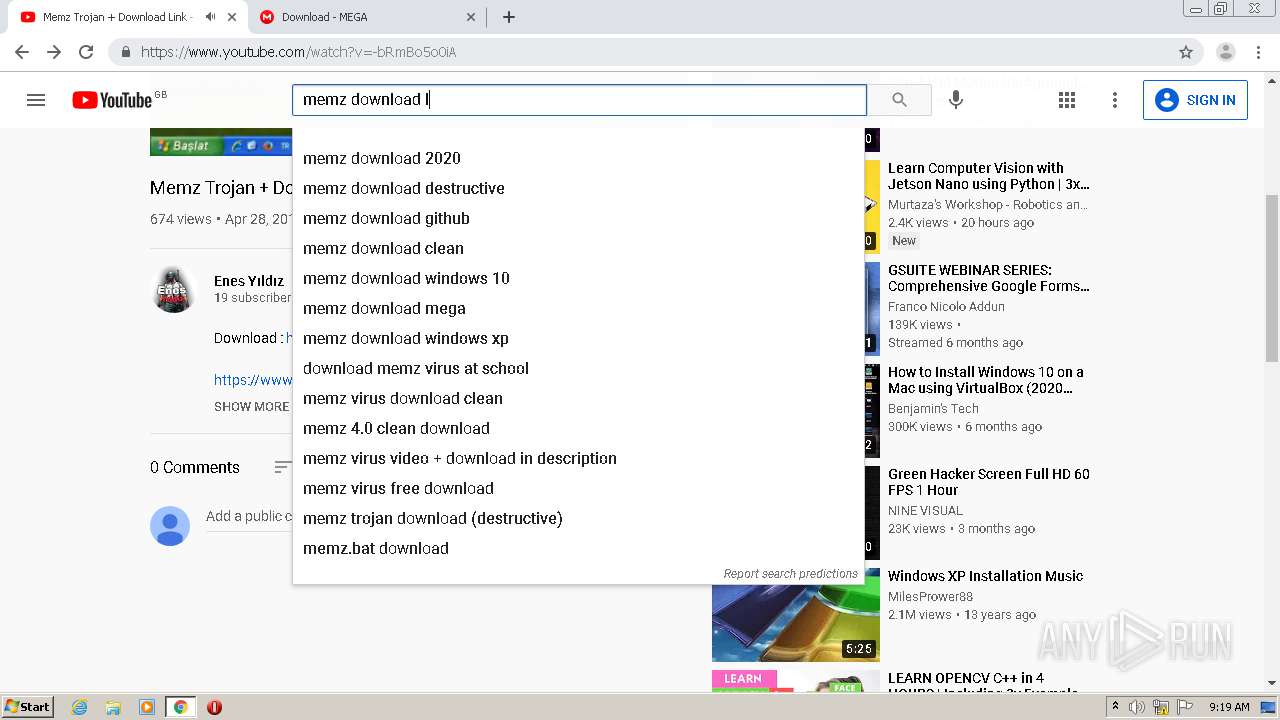Choose 'download memz virus at school'
The height and width of the screenshot is (720, 1280).
(x=578, y=368)
